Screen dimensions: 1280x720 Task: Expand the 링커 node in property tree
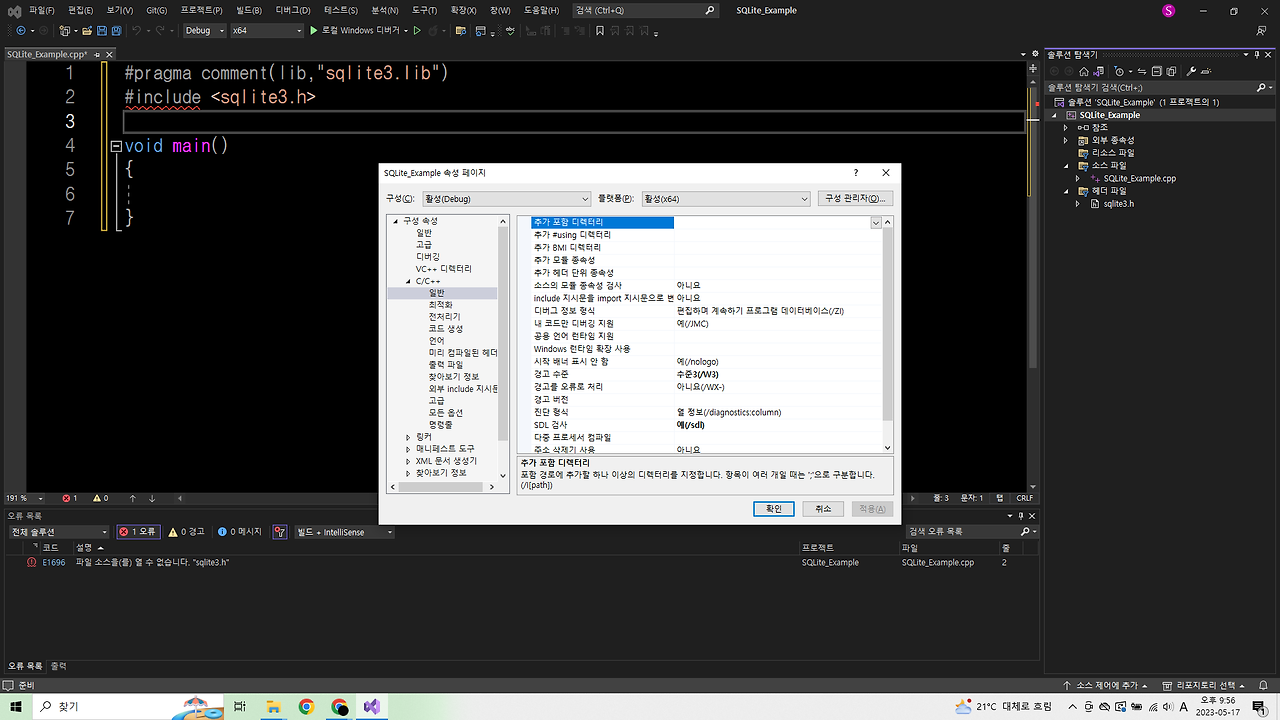coord(408,437)
